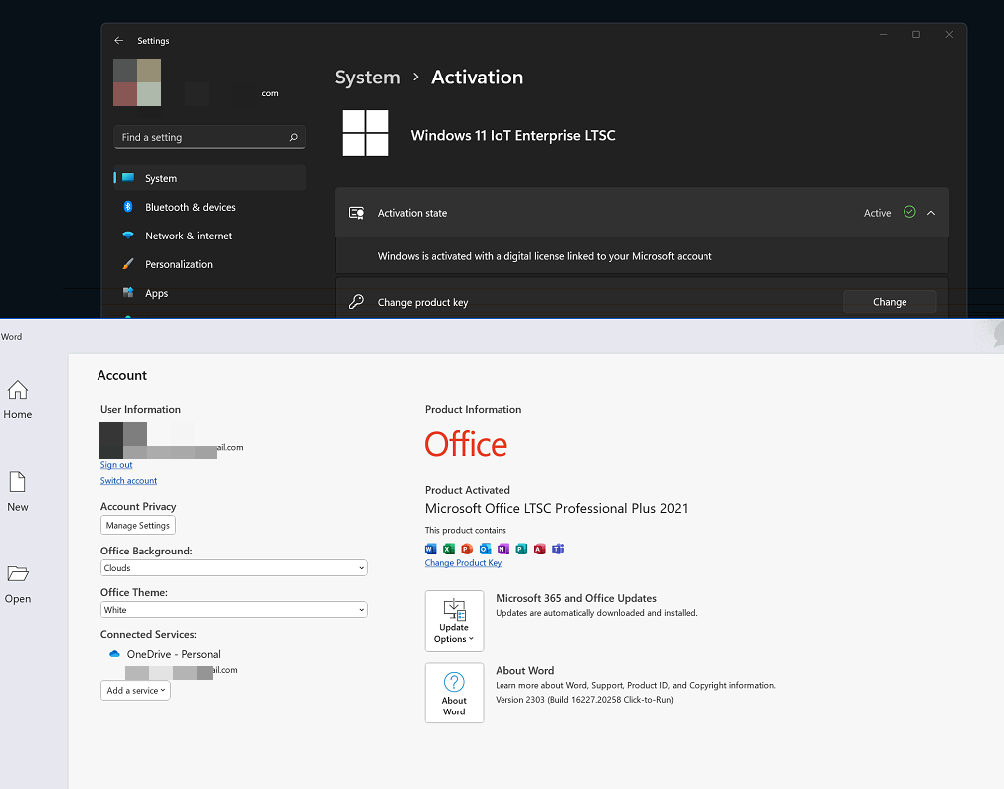Open the Office Background dropdown showing Clouds
Image resolution: width=1004 pixels, height=789 pixels.
point(234,567)
